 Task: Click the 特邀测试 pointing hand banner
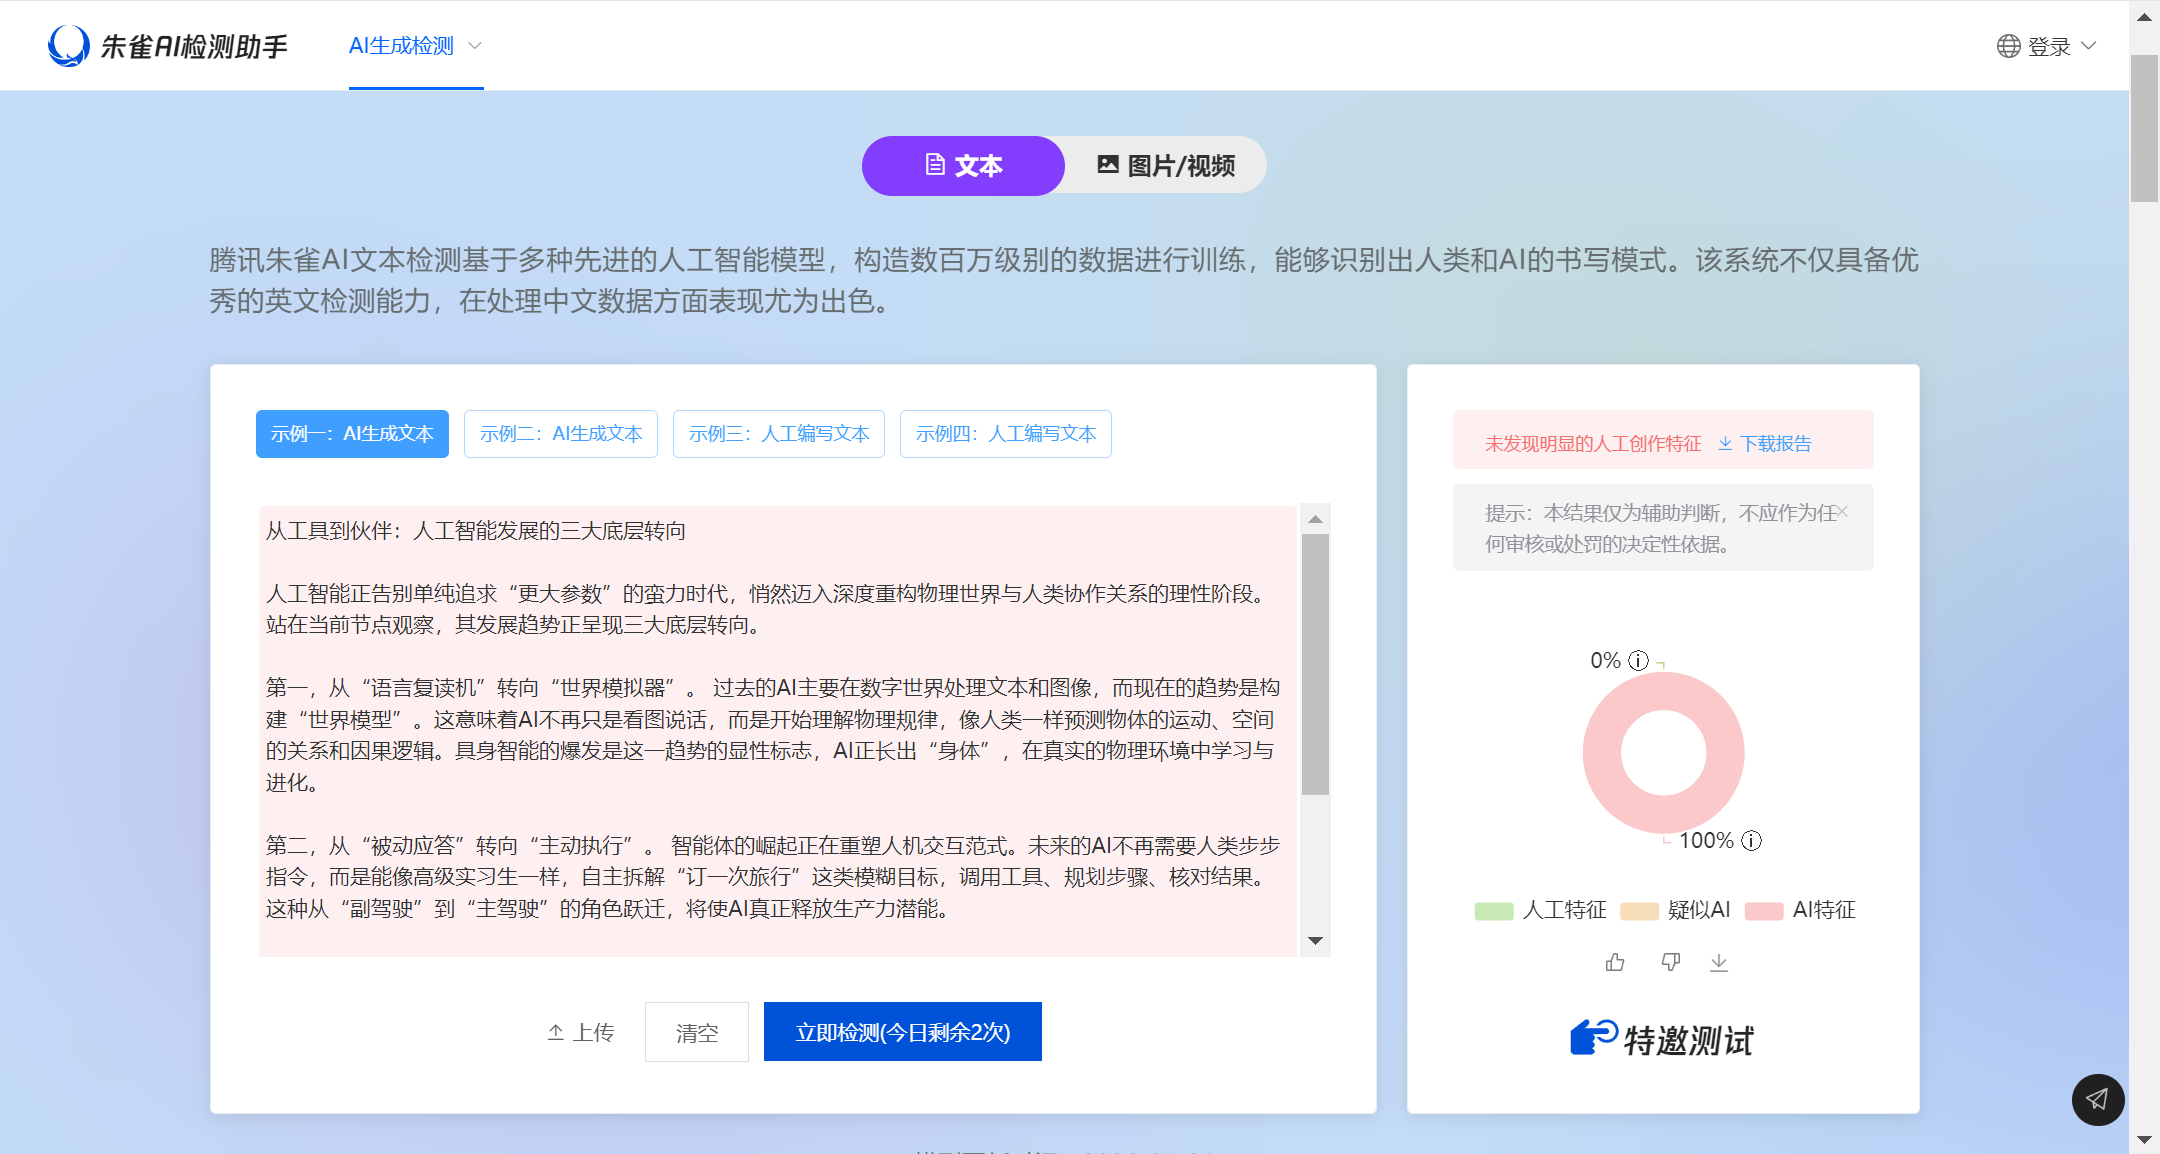[x=1662, y=1040]
